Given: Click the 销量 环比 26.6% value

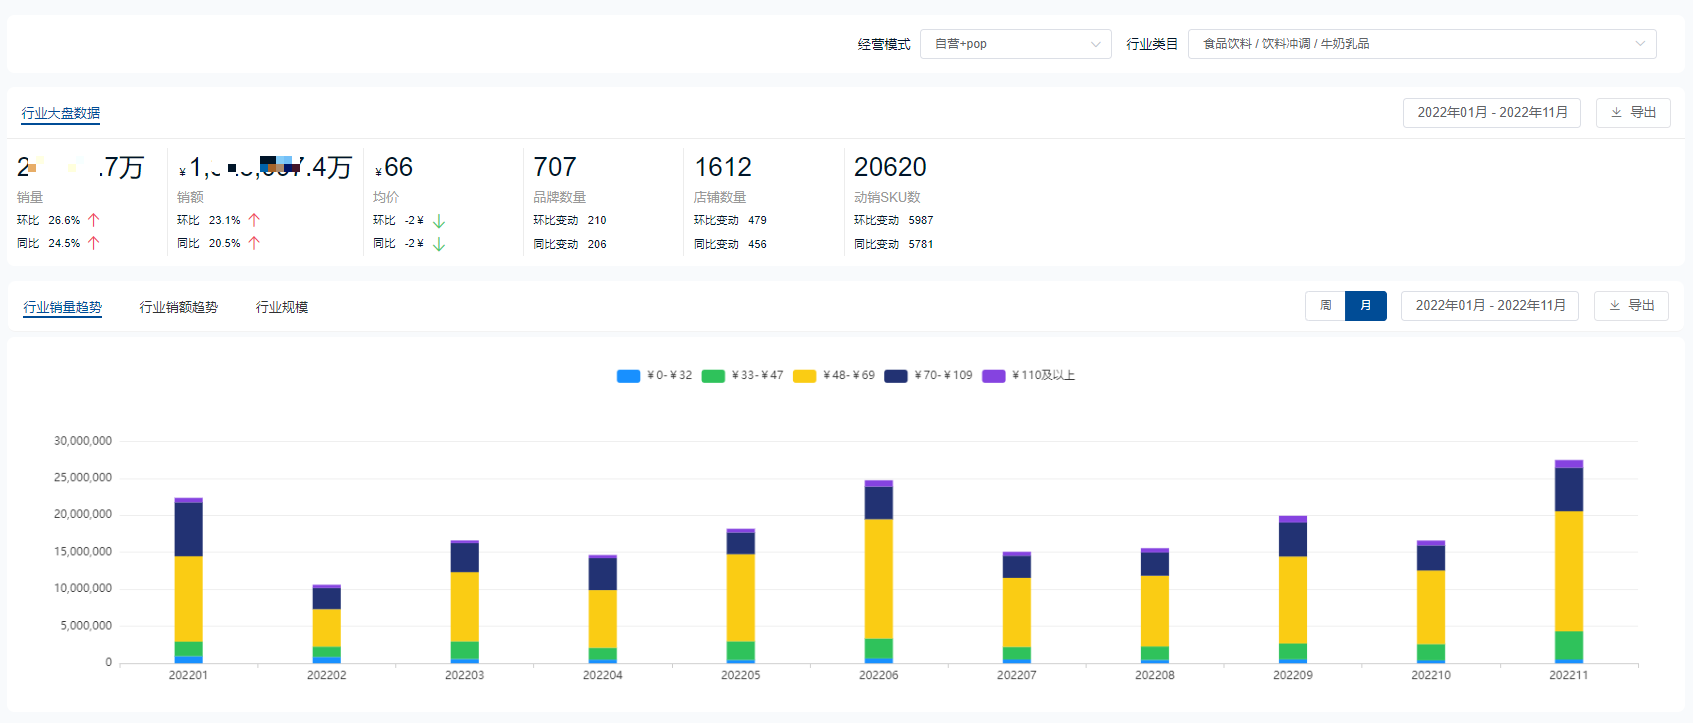Looking at the screenshot, I should coord(64,220).
